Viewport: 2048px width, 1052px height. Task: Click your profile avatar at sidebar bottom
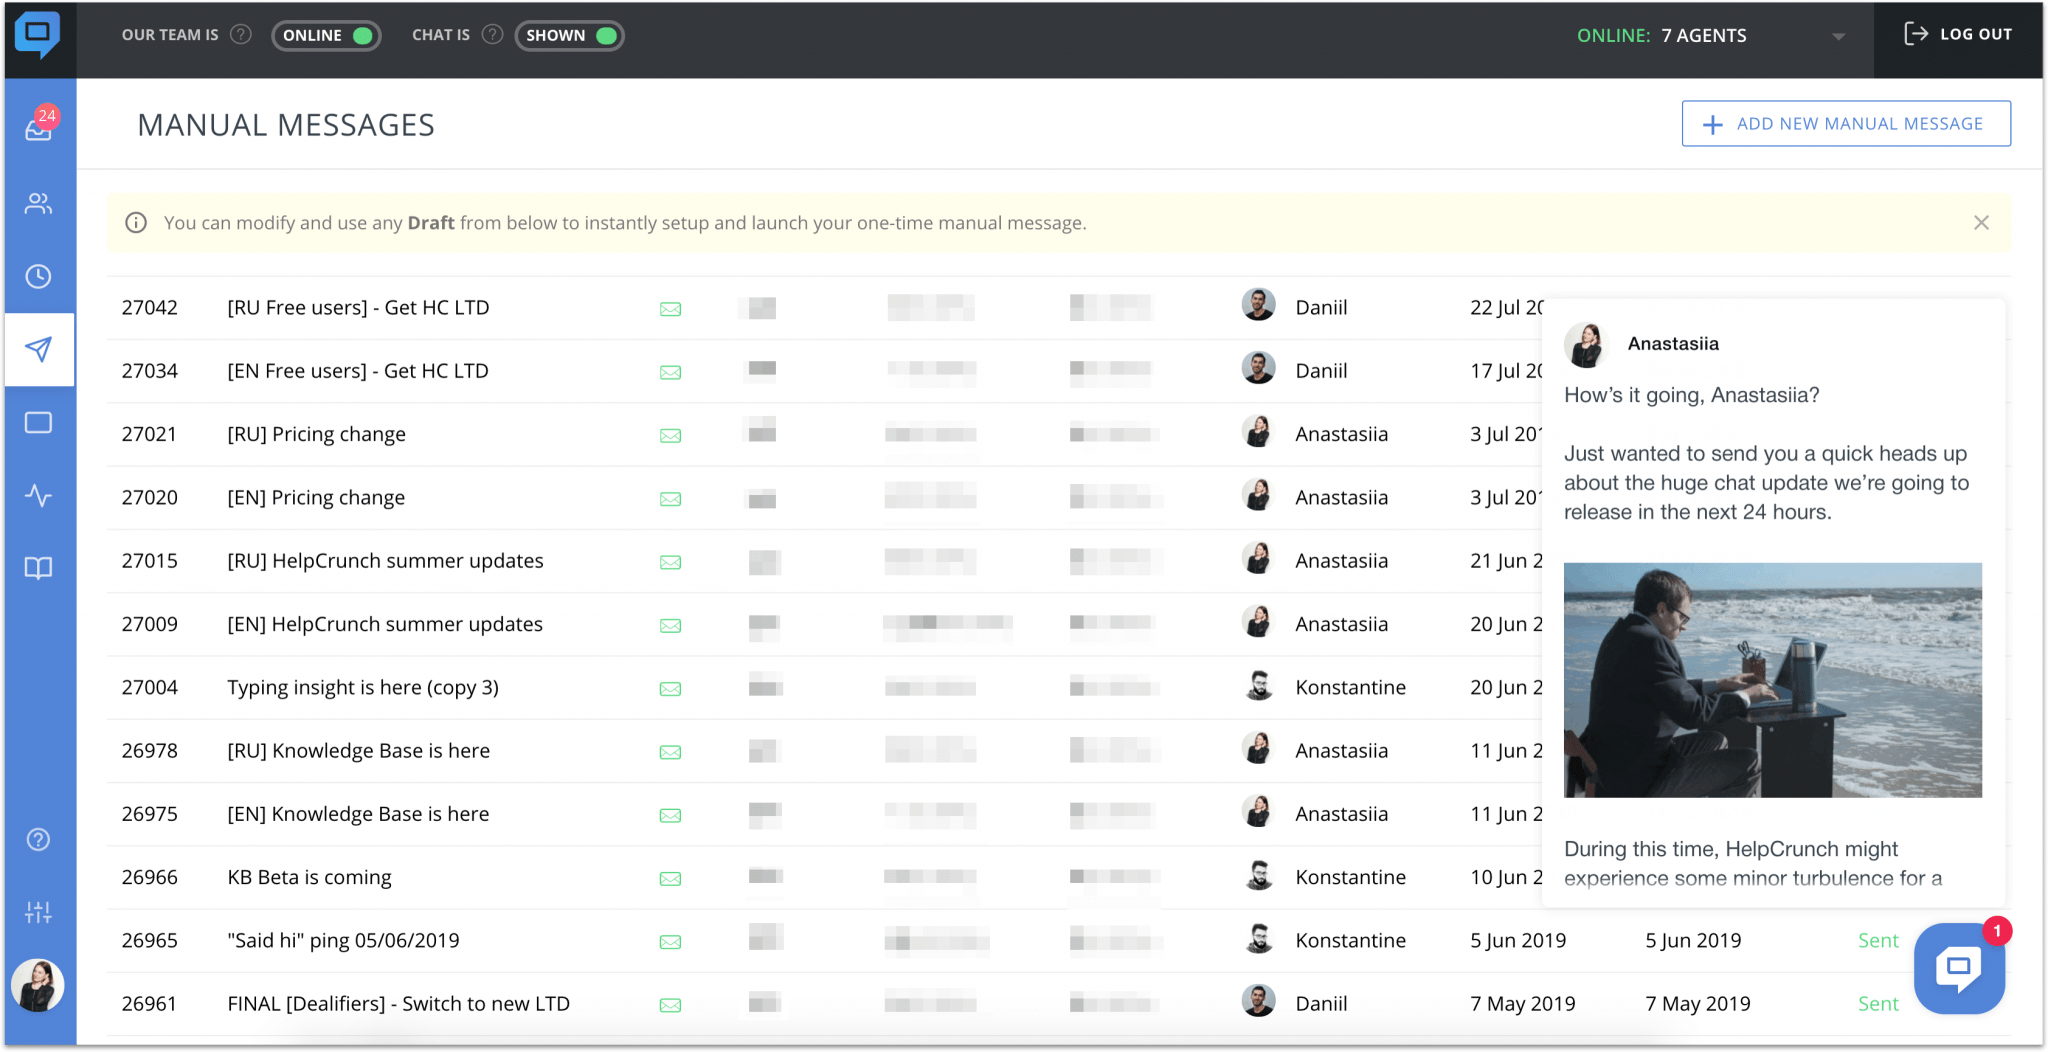(38, 985)
